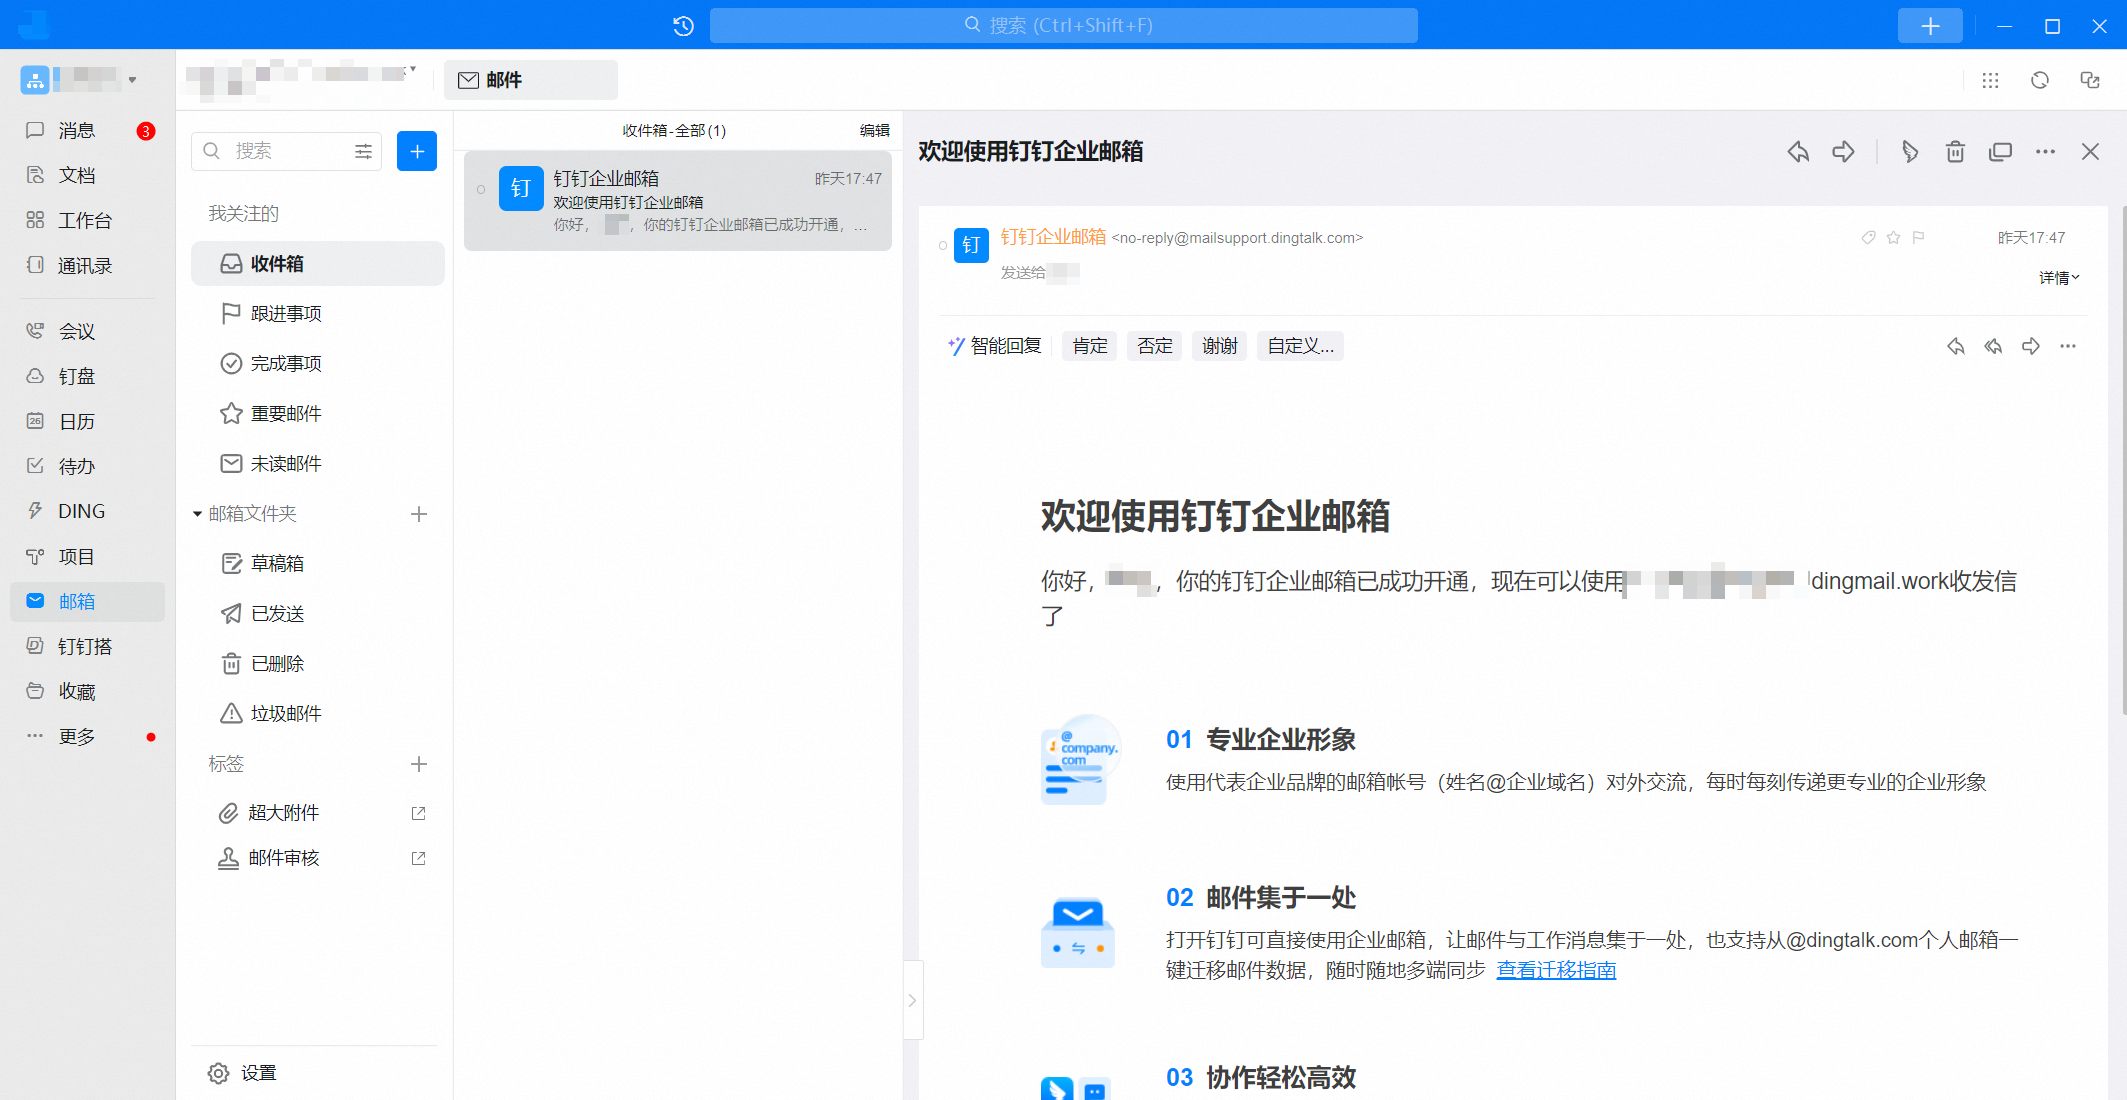Expand 详情 details dropdown
The height and width of the screenshot is (1100, 2127).
(2059, 278)
